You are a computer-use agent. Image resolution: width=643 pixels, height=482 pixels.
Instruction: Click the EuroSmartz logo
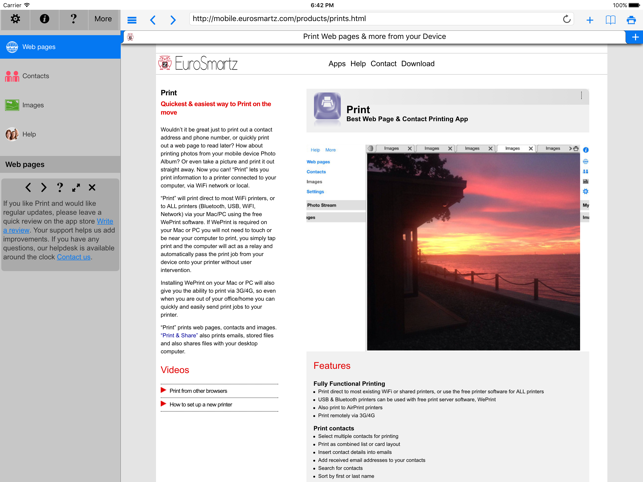[198, 64]
